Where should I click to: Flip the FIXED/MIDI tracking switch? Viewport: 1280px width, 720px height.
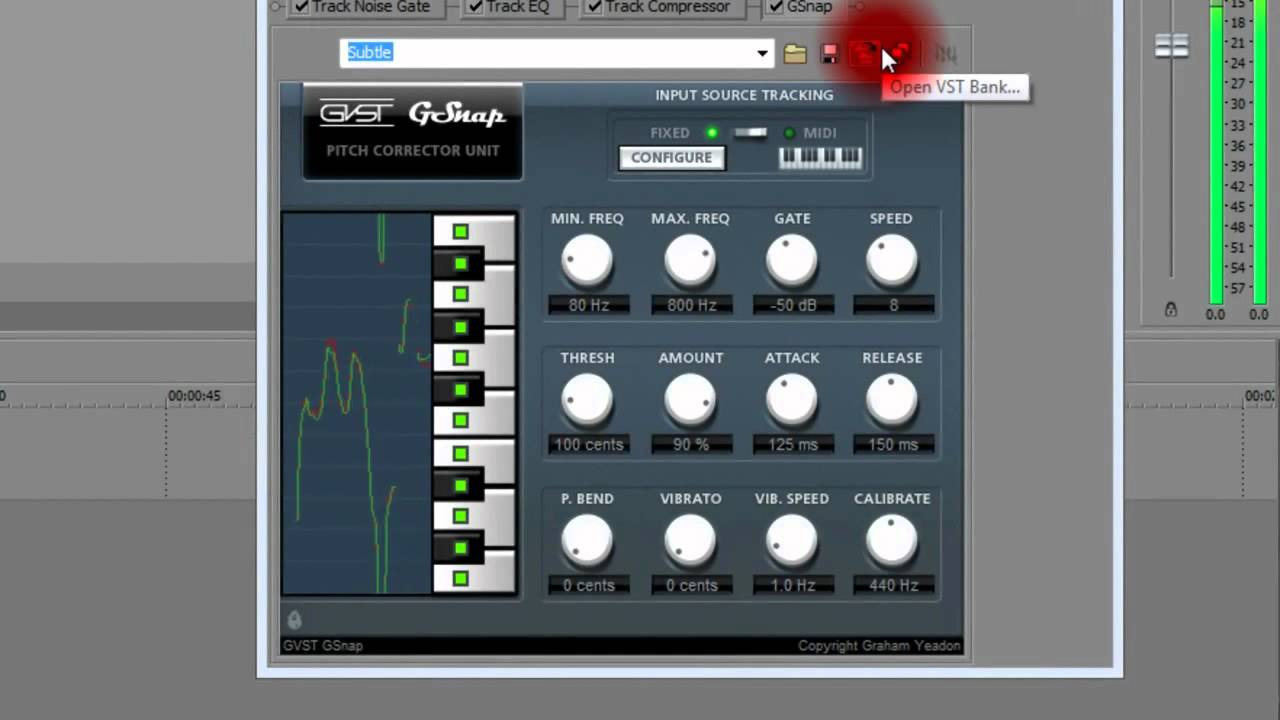[x=750, y=132]
